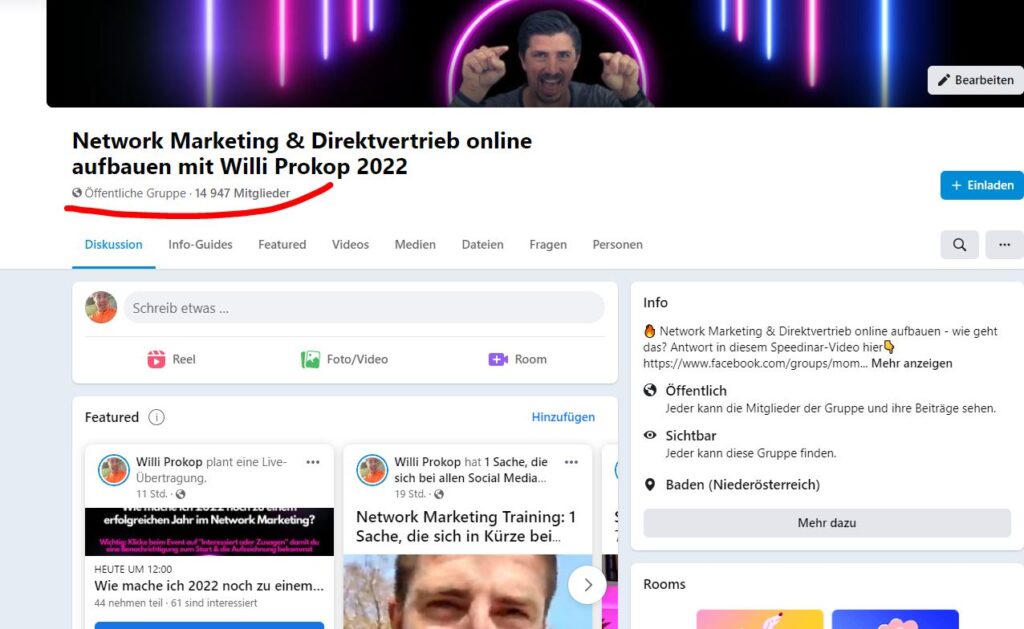This screenshot has height=629, width=1024.
Task: Click profile picture beside post field
Action: tap(101, 308)
